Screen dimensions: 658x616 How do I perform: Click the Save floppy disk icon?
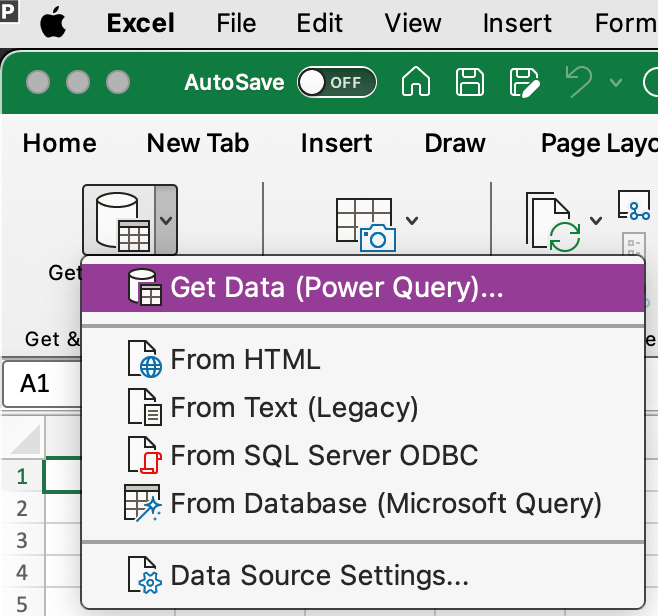click(470, 82)
